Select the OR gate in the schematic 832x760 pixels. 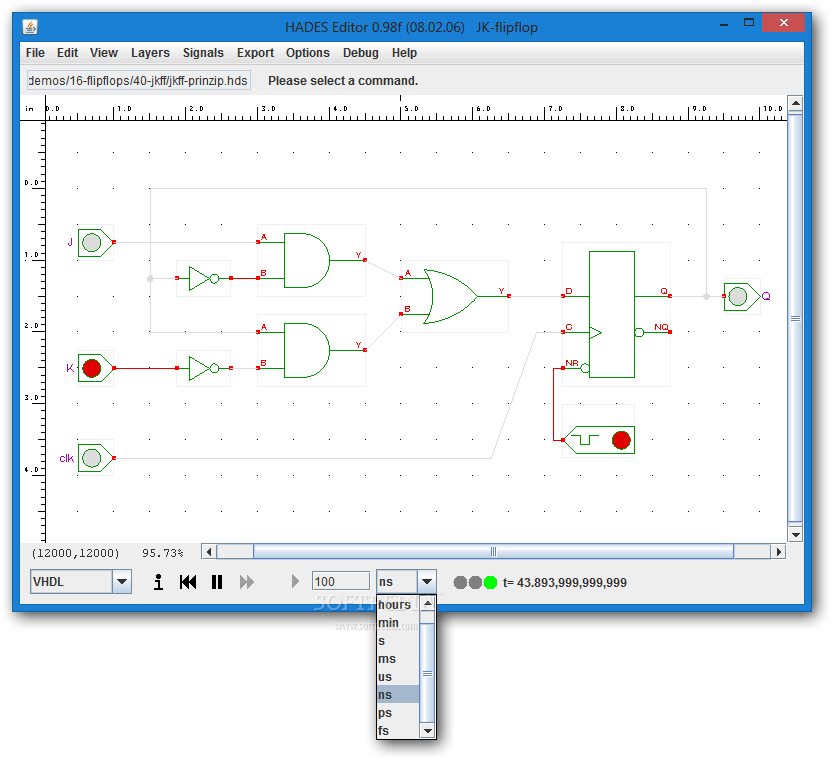(450, 296)
